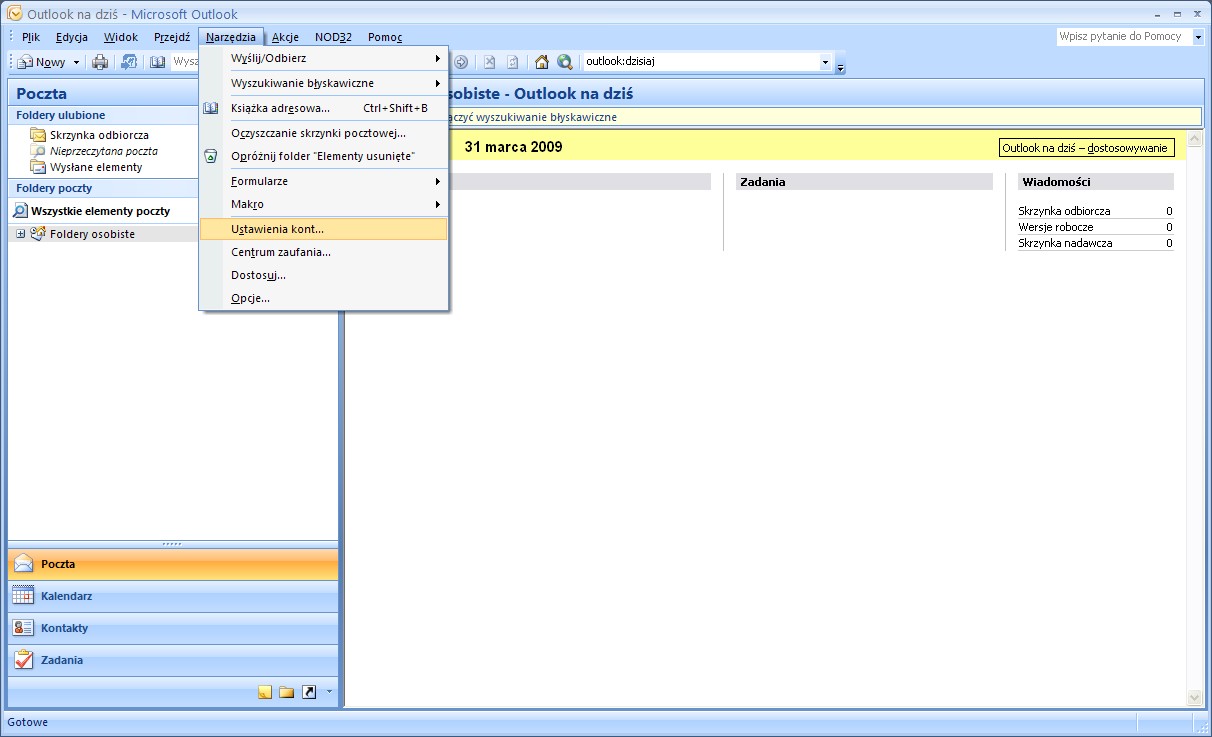1212x737 pixels.
Task: Select Nieprzeczytana poczta folder
Action: (x=103, y=151)
